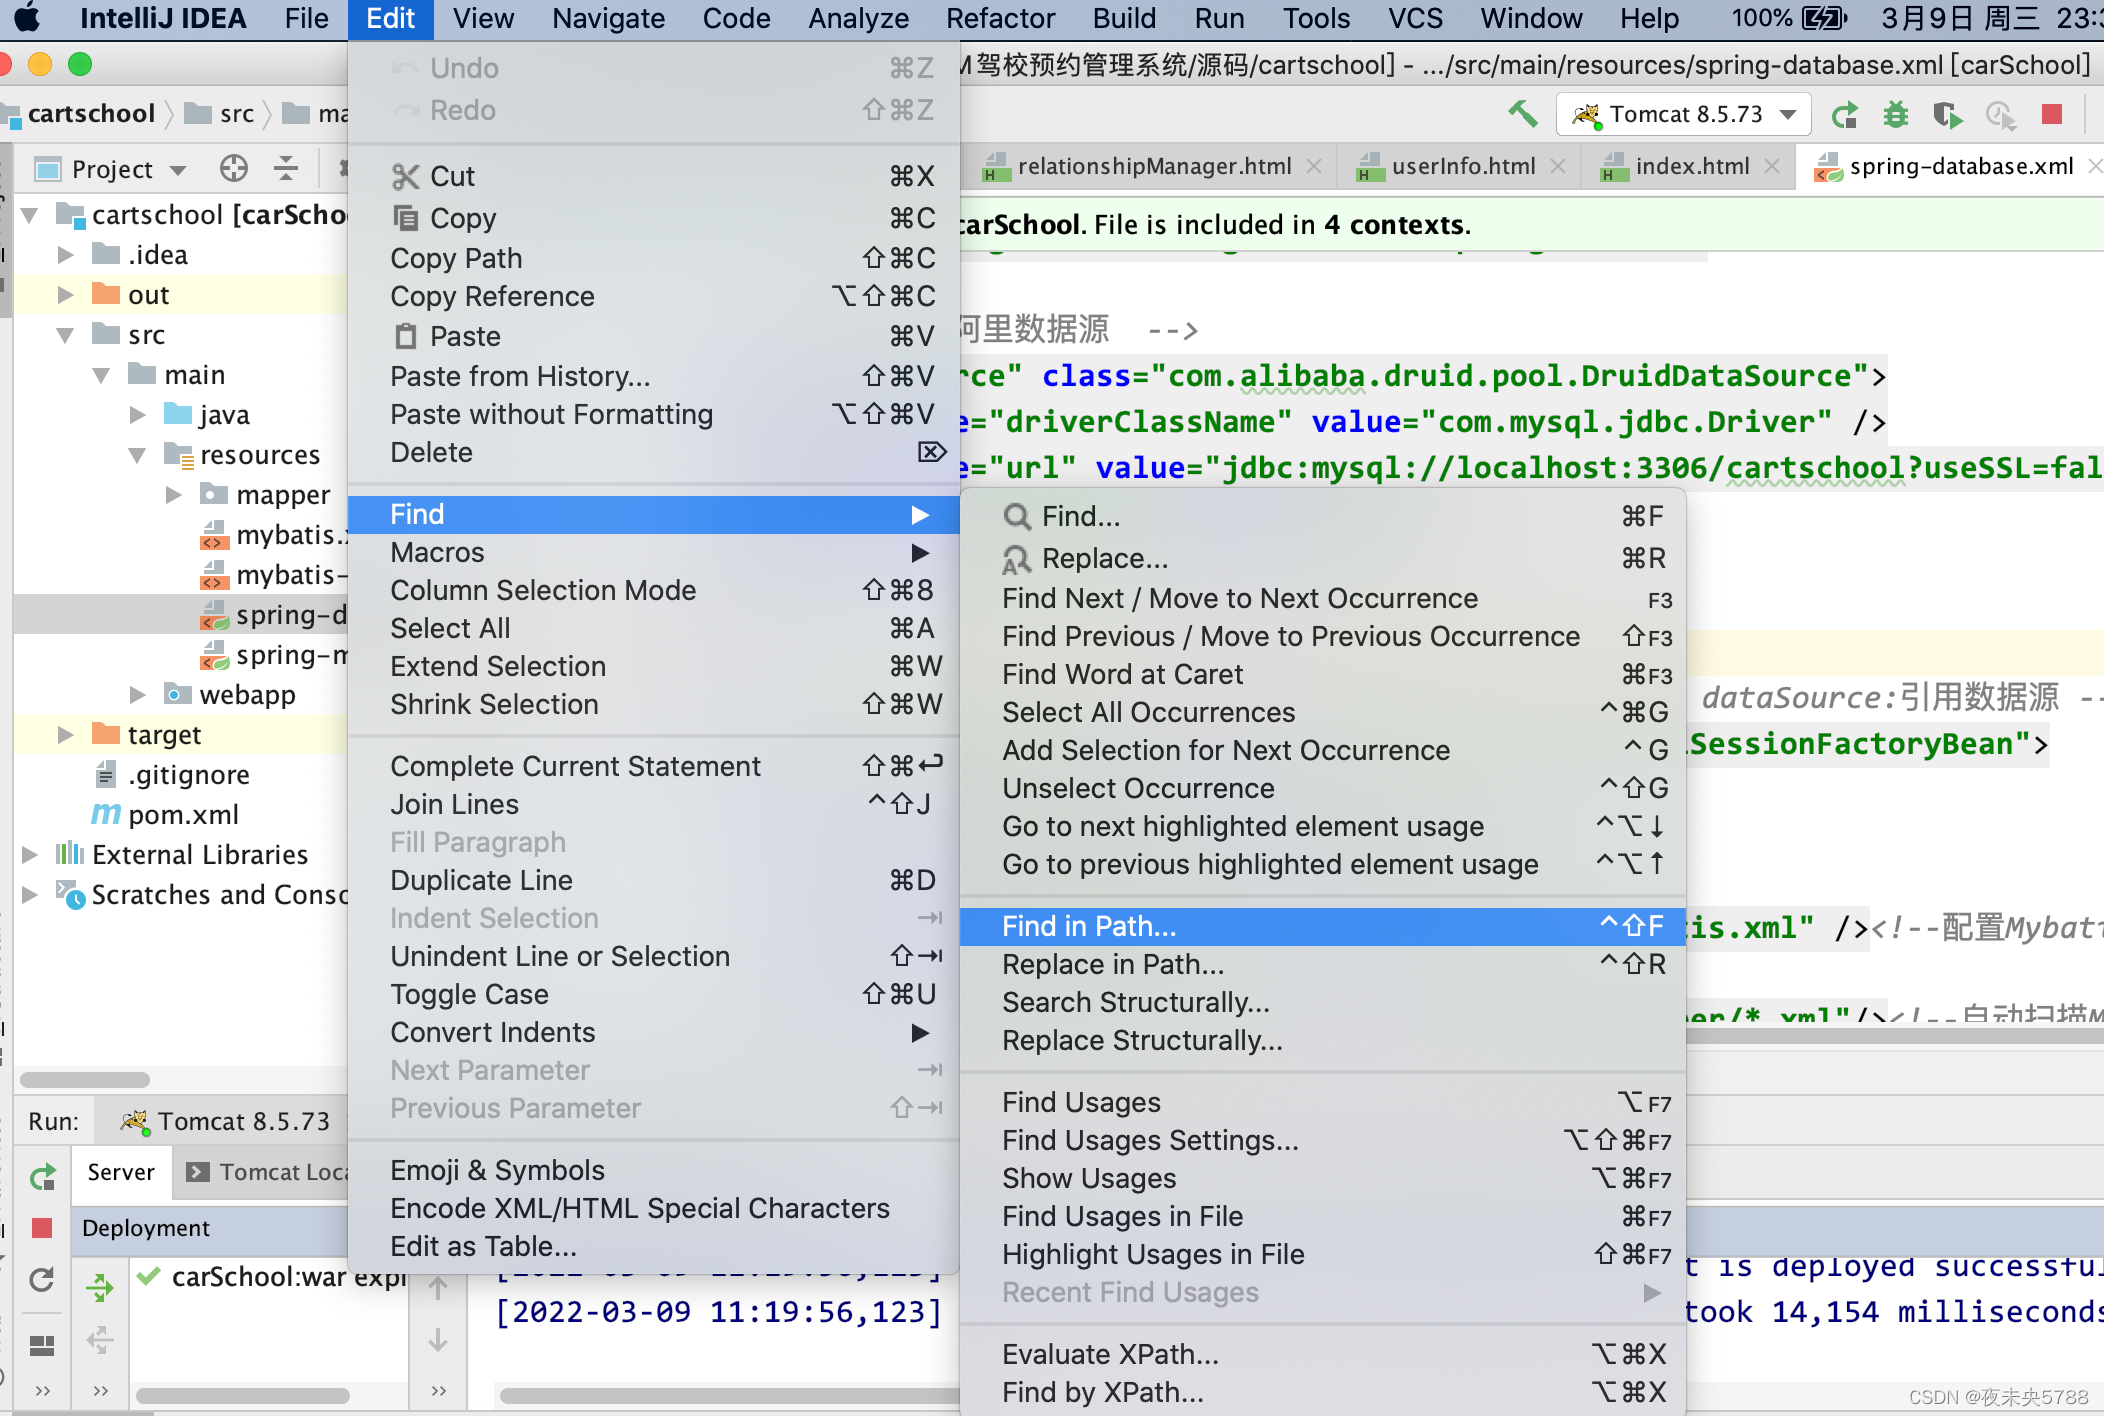
Task: Click the Debug bug icon in toolbar
Action: tap(1895, 115)
